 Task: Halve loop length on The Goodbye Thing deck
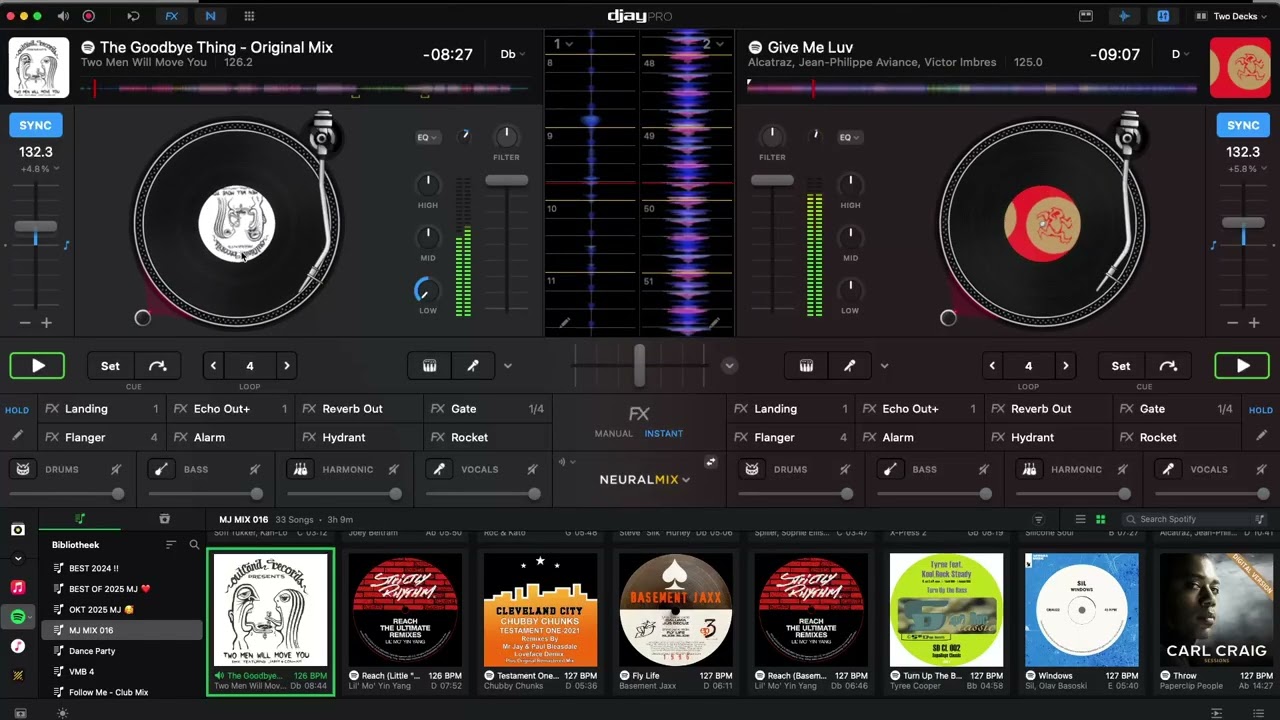[x=213, y=366]
